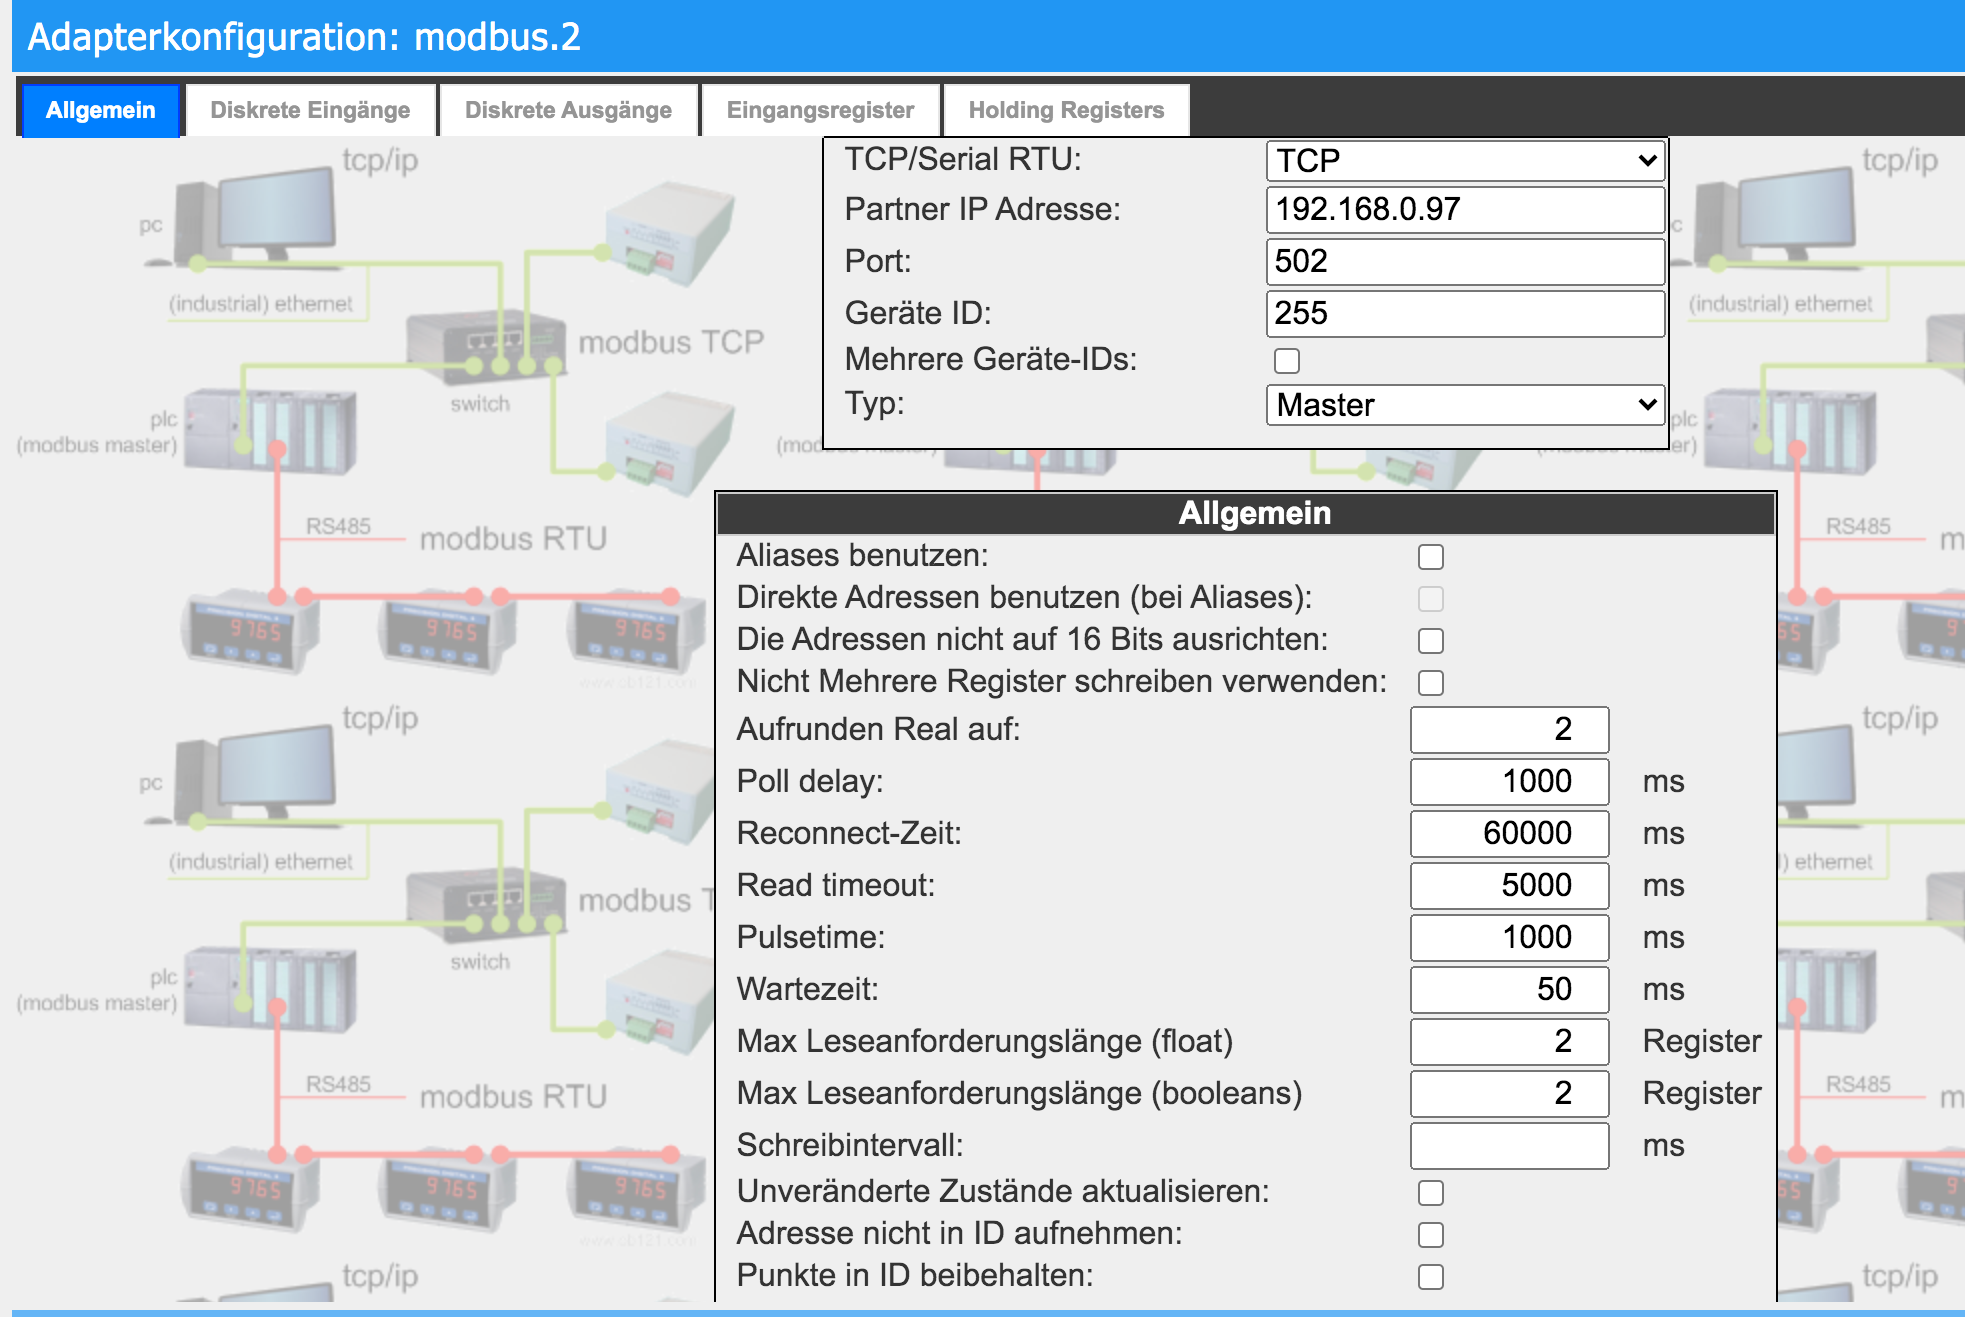Select the Reconnect-Zeit input field
This screenshot has width=1965, height=1317.
[1509, 834]
